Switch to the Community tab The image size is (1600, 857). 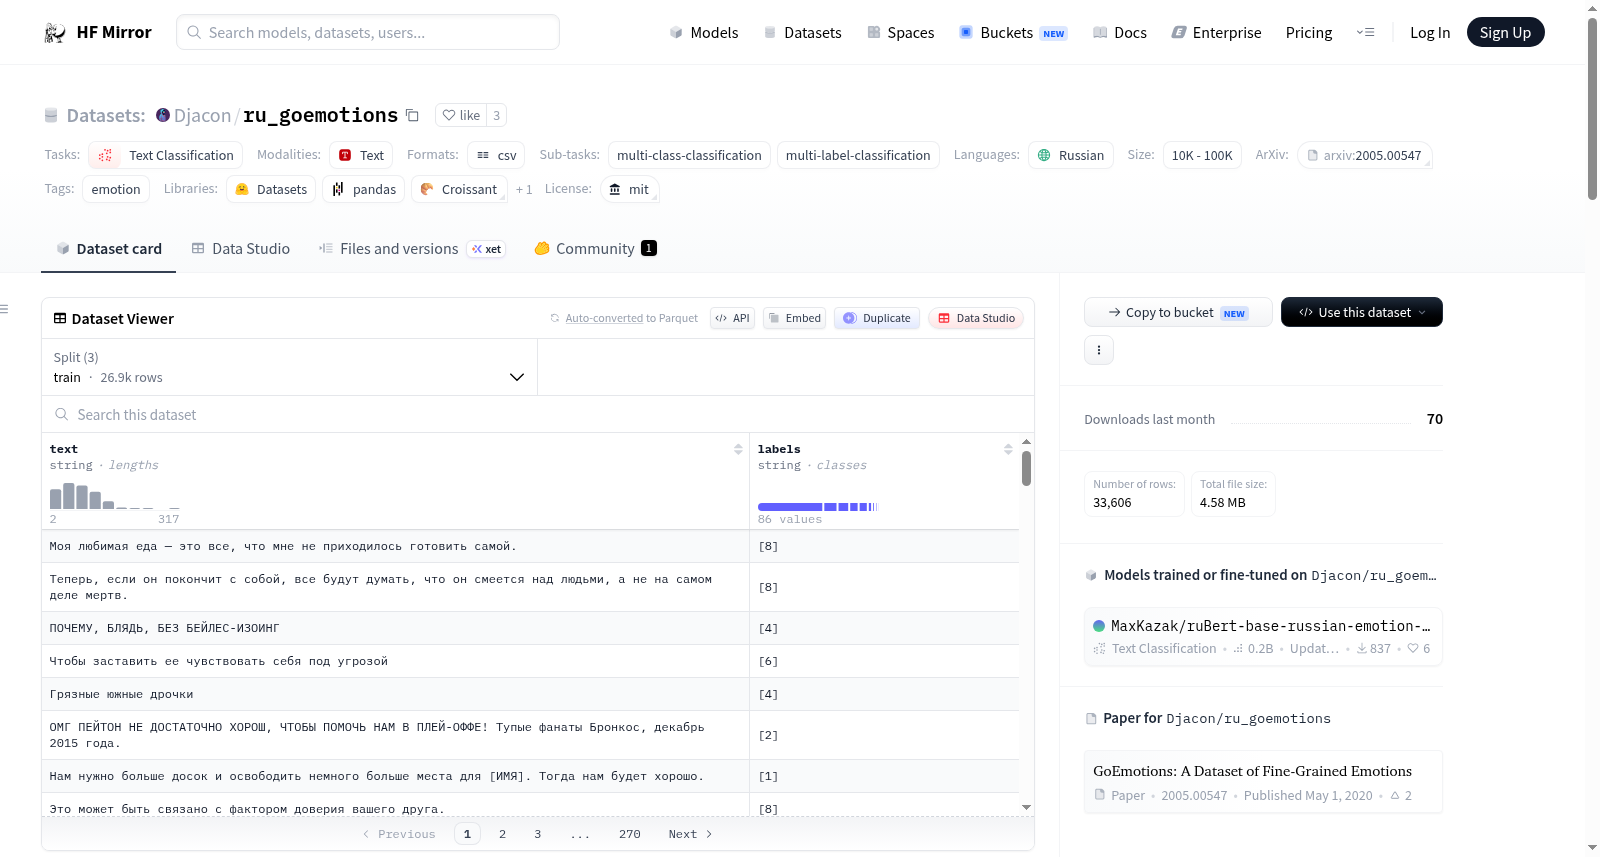pyautogui.click(x=595, y=249)
